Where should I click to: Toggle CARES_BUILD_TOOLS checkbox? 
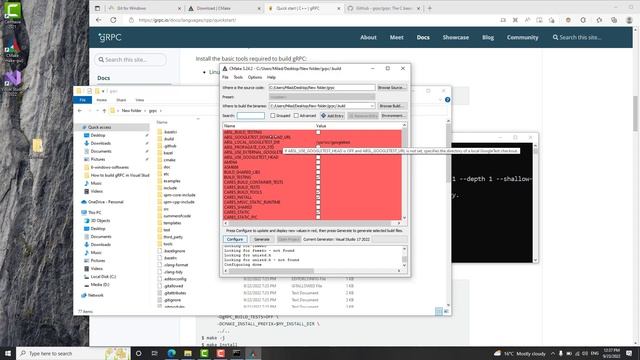pyautogui.click(x=318, y=192)
